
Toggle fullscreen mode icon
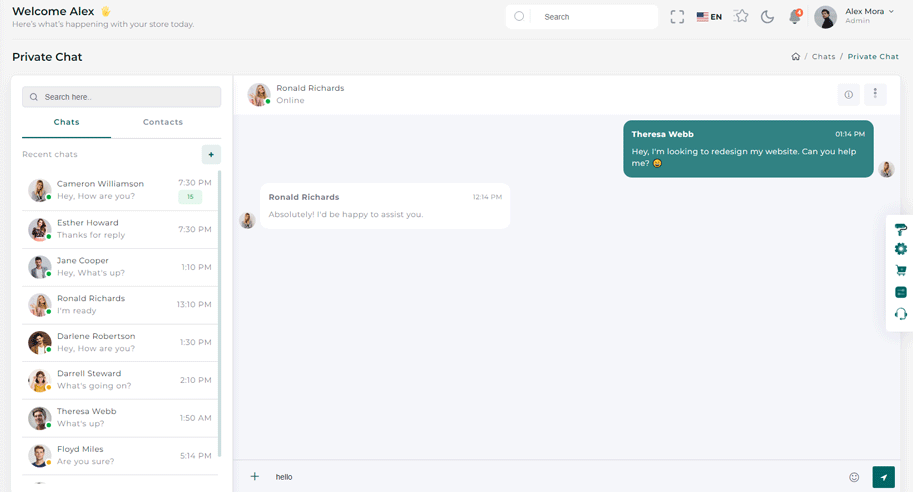point(677,17)
